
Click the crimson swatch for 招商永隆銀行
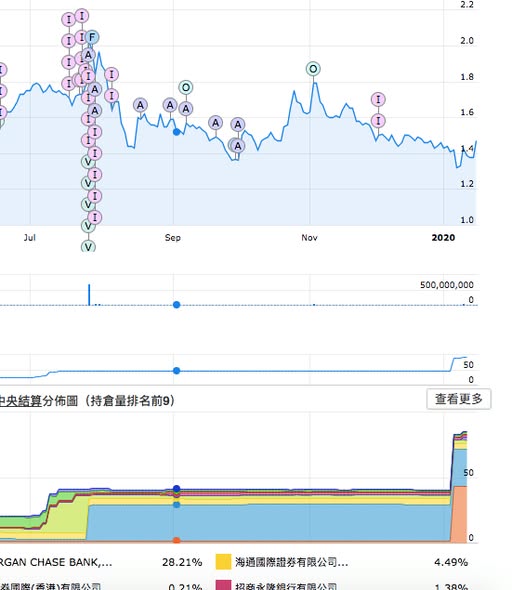(223, 585)
